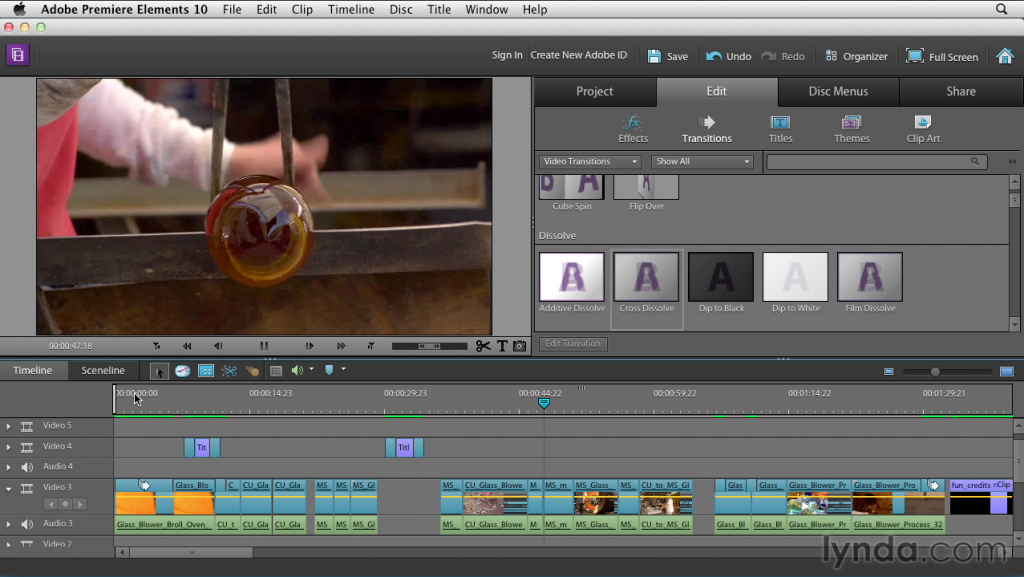The width and height of the screenshot is (1024, 577).
Task: Expand the Video 4 track
Action: click(8, 447)
